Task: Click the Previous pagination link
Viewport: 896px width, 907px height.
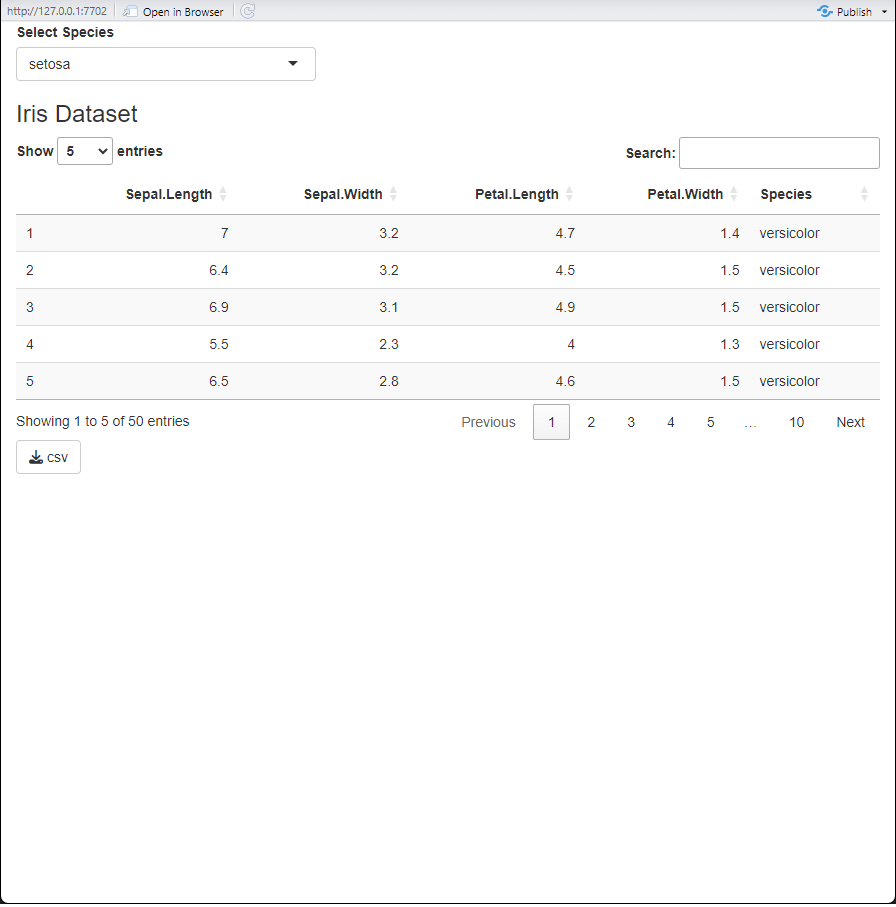Action: point(488,422)
